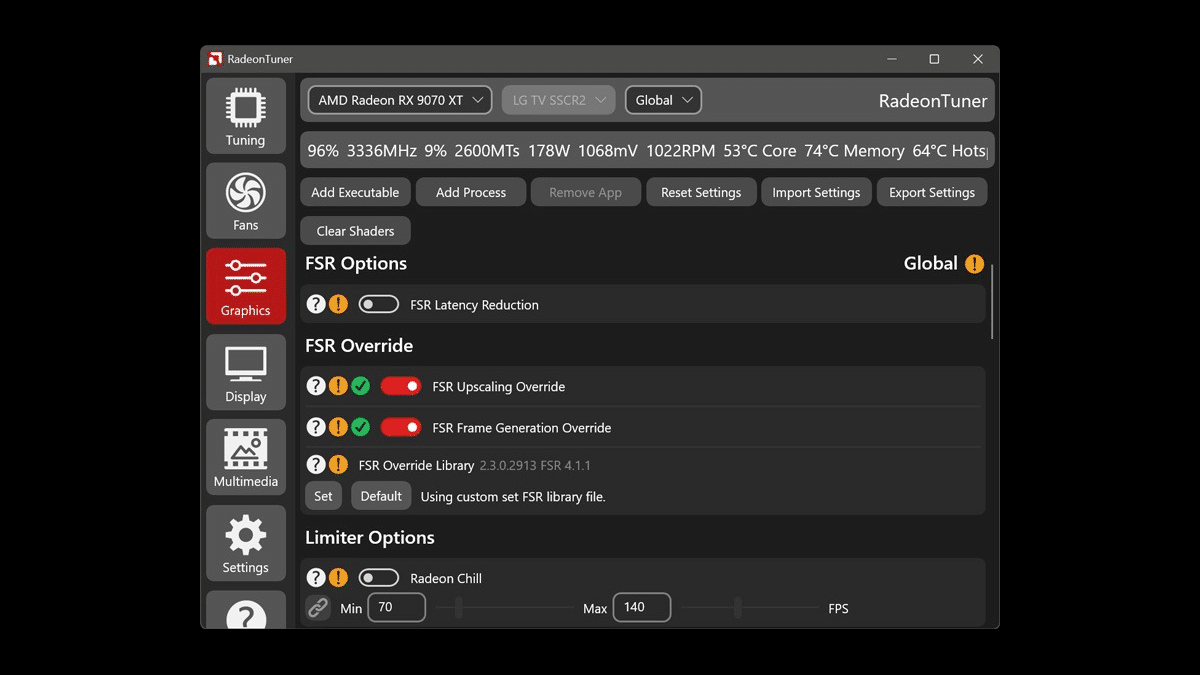The height and width of the screenshot is (675, 1200).
Task: Click the Default FSR library button
Action: pyautogui.click(x=381, y=496)
